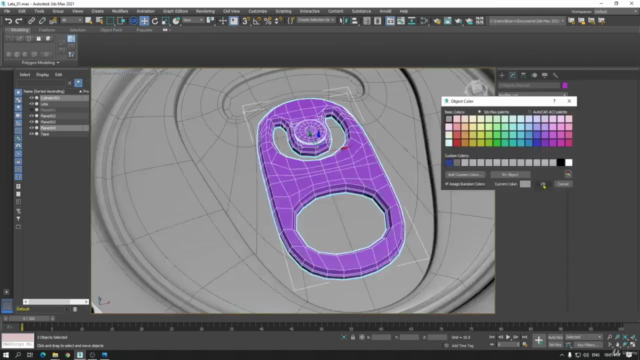Click magenta object color swatch in command panel

pos(565,85)
